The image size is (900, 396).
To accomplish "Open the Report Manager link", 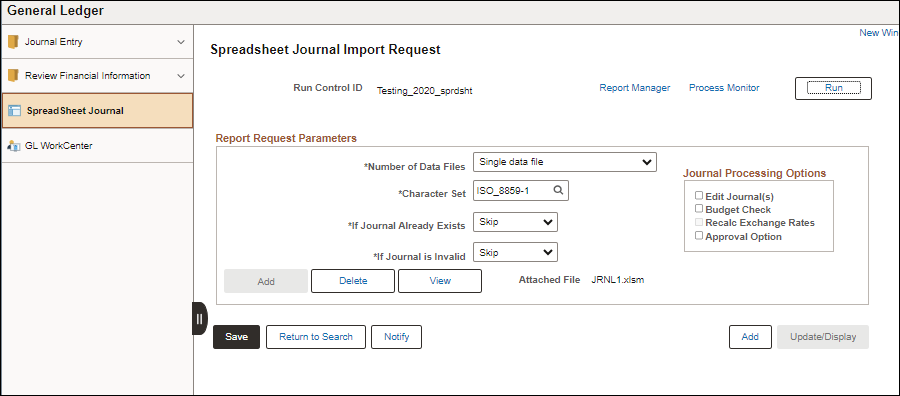I will click(635, 88).
